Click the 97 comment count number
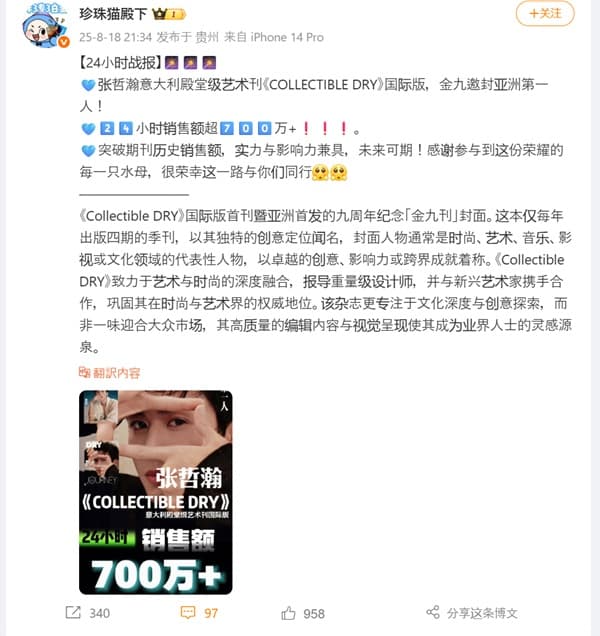 coord(211,613)
